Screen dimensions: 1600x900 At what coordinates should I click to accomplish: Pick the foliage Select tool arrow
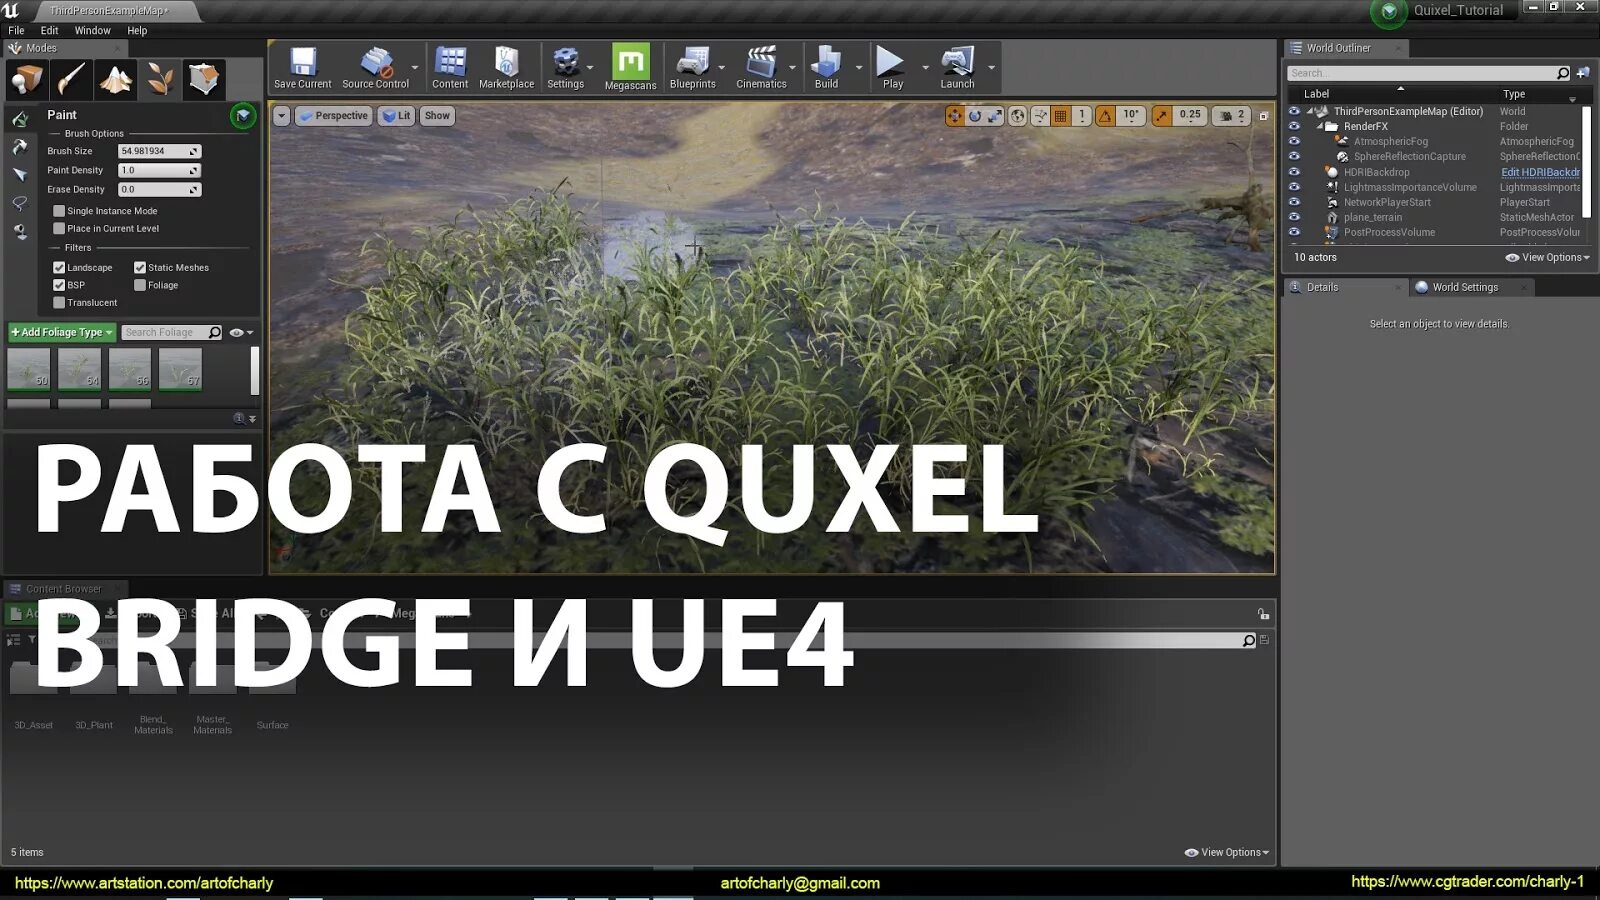click(x=20, y=175)
